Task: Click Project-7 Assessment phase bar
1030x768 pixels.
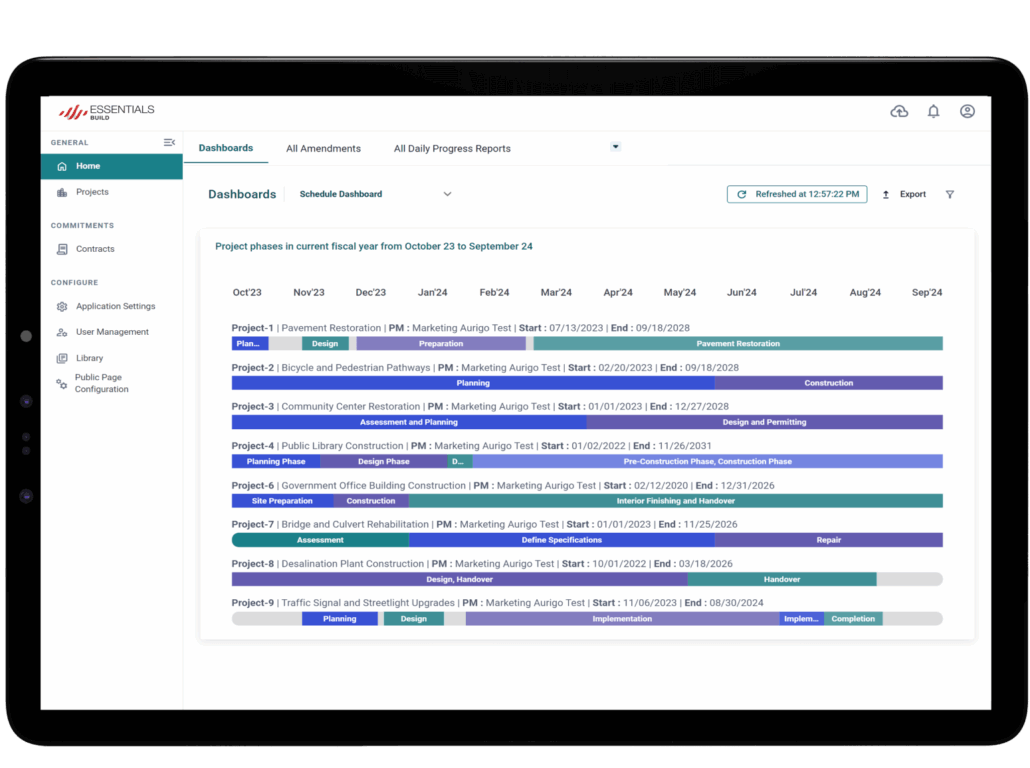Action: click(x=320, y=540)
